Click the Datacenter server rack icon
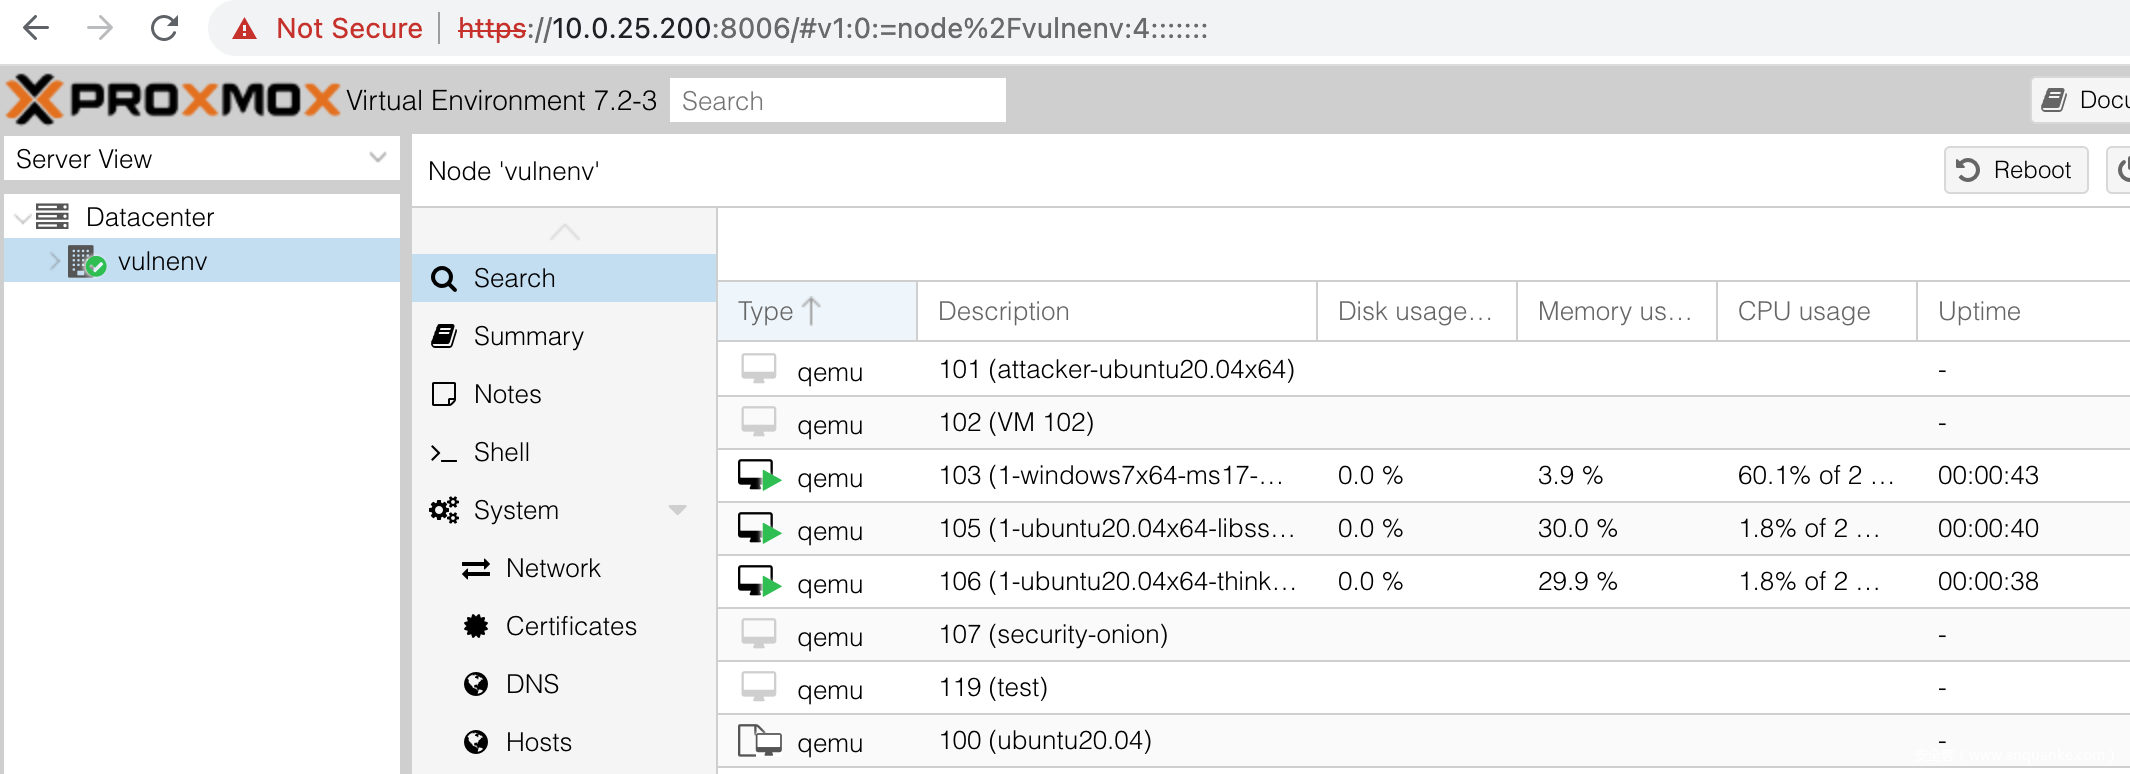 (52, 217)
